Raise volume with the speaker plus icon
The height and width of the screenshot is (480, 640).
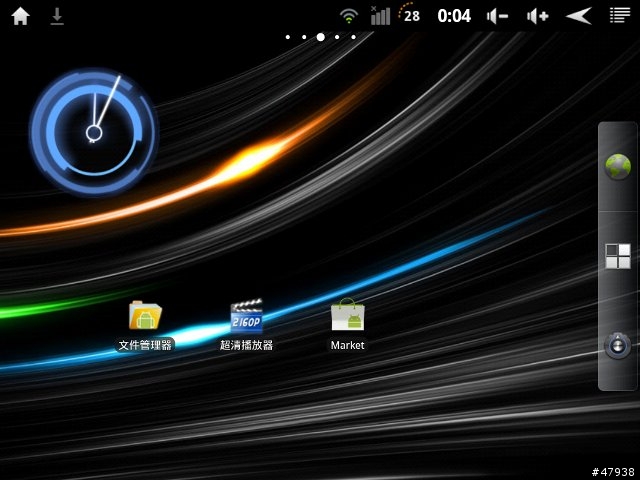pos(538,16)
